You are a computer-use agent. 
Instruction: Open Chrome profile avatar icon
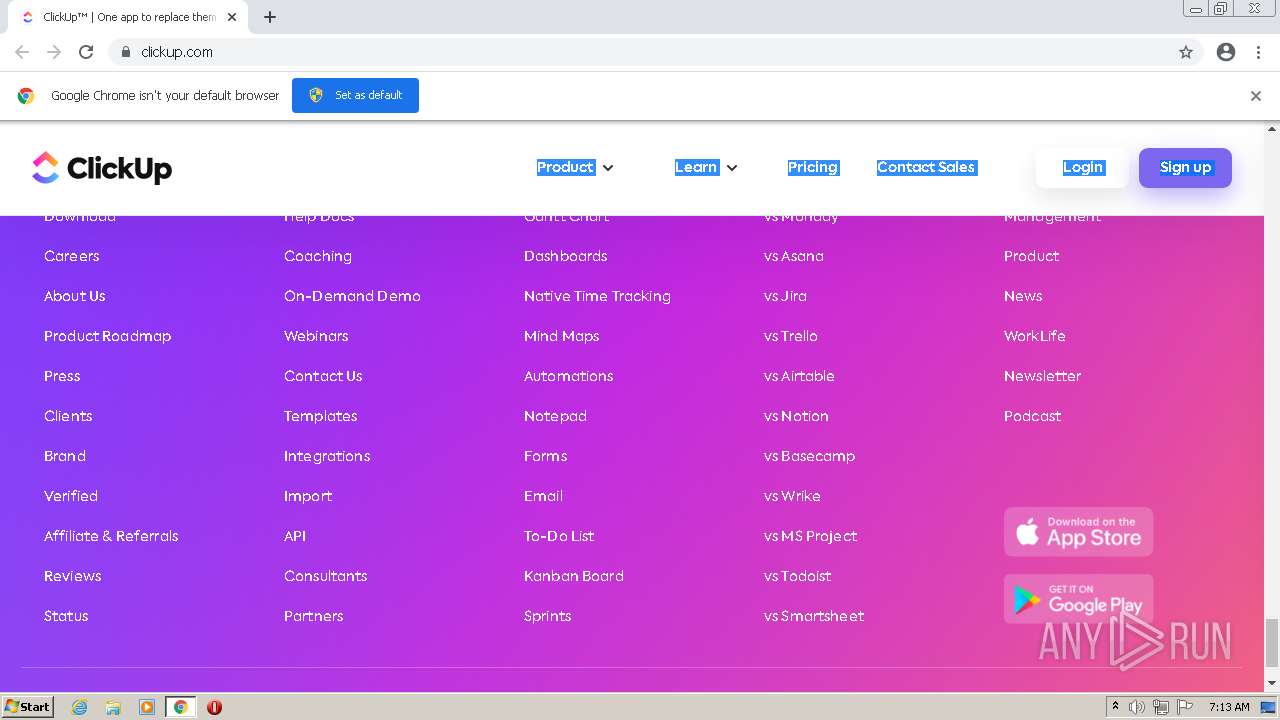pyautogui.click(x=1226, y=52)
